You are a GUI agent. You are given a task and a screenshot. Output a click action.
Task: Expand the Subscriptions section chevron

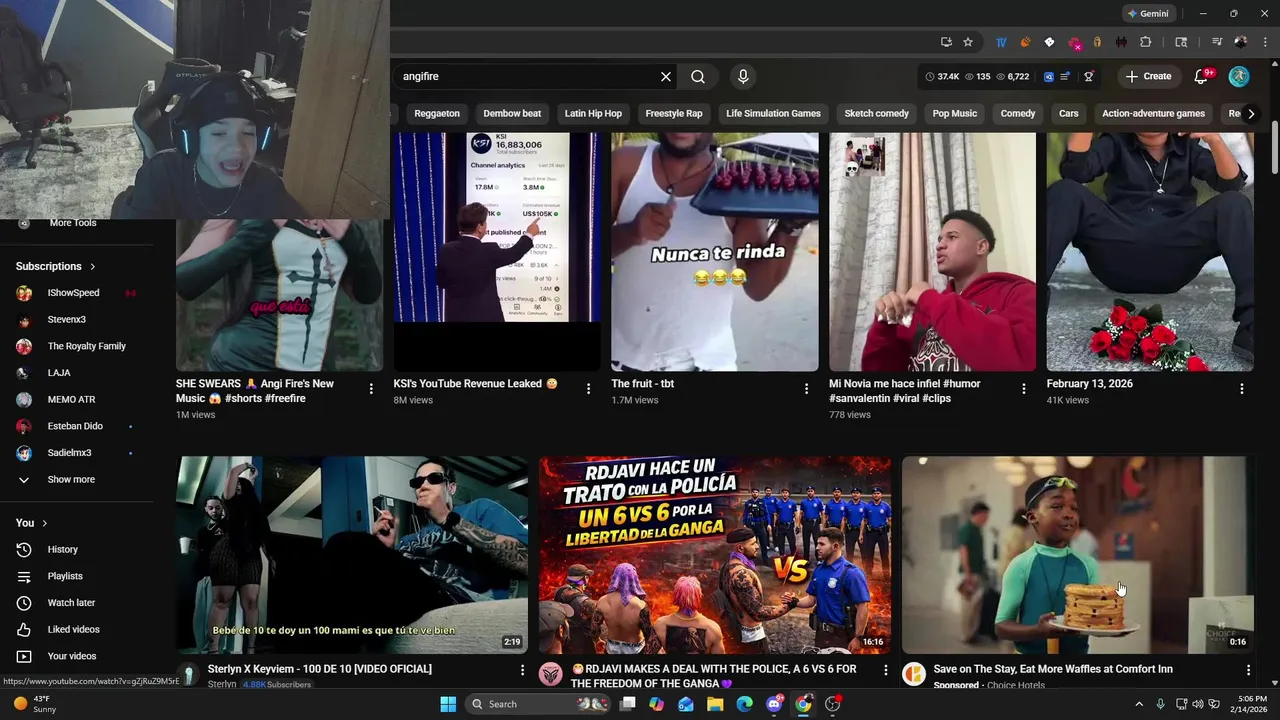pyautogui.click(x=93, y=266)
